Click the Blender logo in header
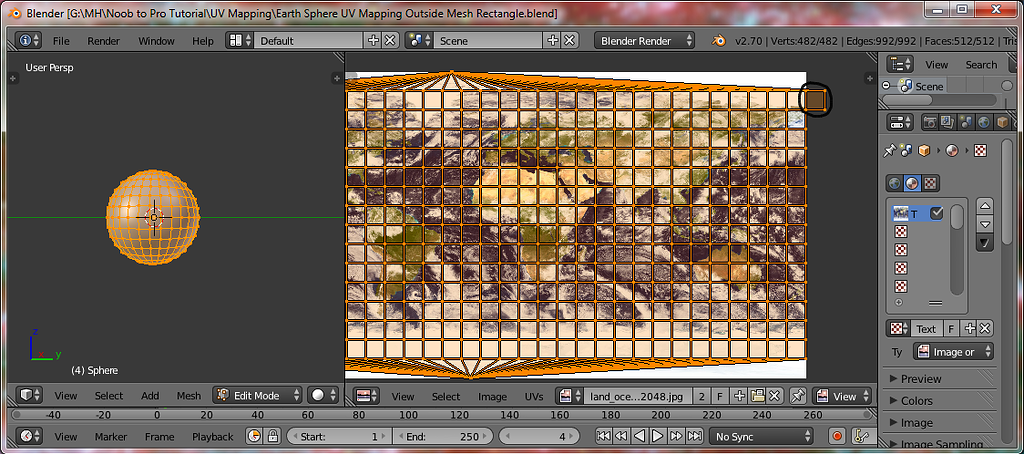 coord(718,41)
